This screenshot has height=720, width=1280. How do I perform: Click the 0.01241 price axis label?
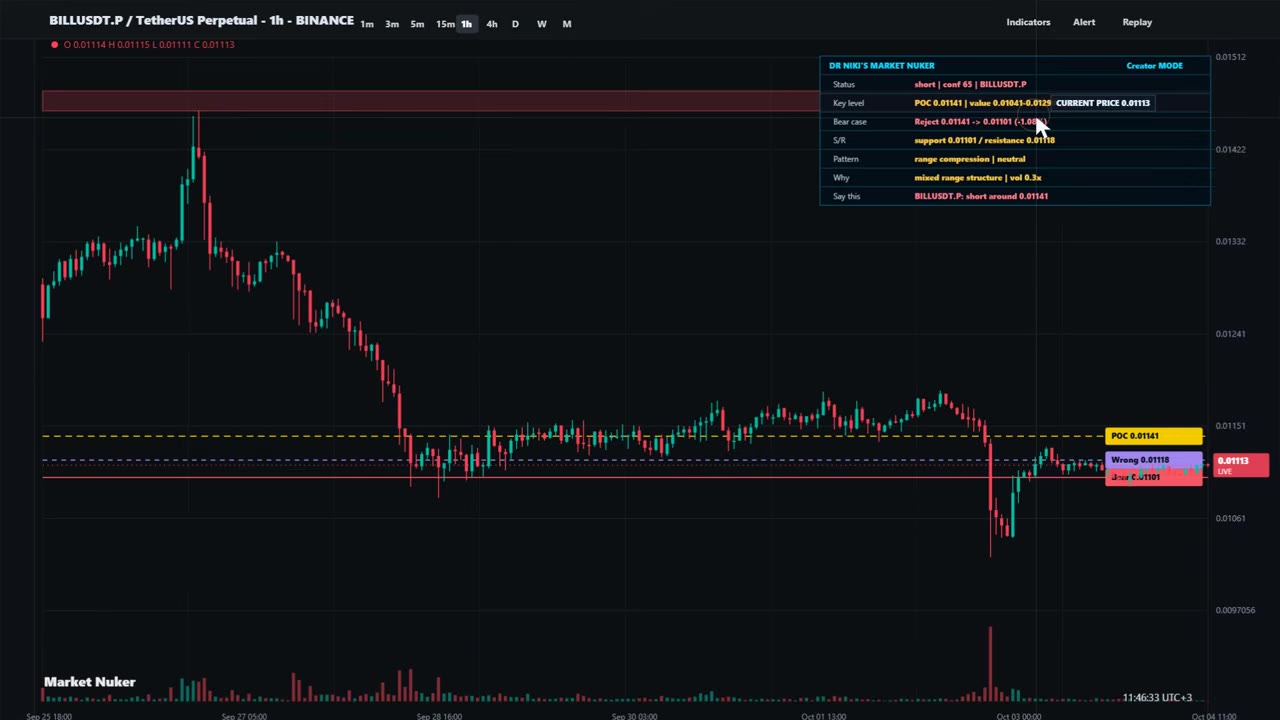coord(1231,334)
